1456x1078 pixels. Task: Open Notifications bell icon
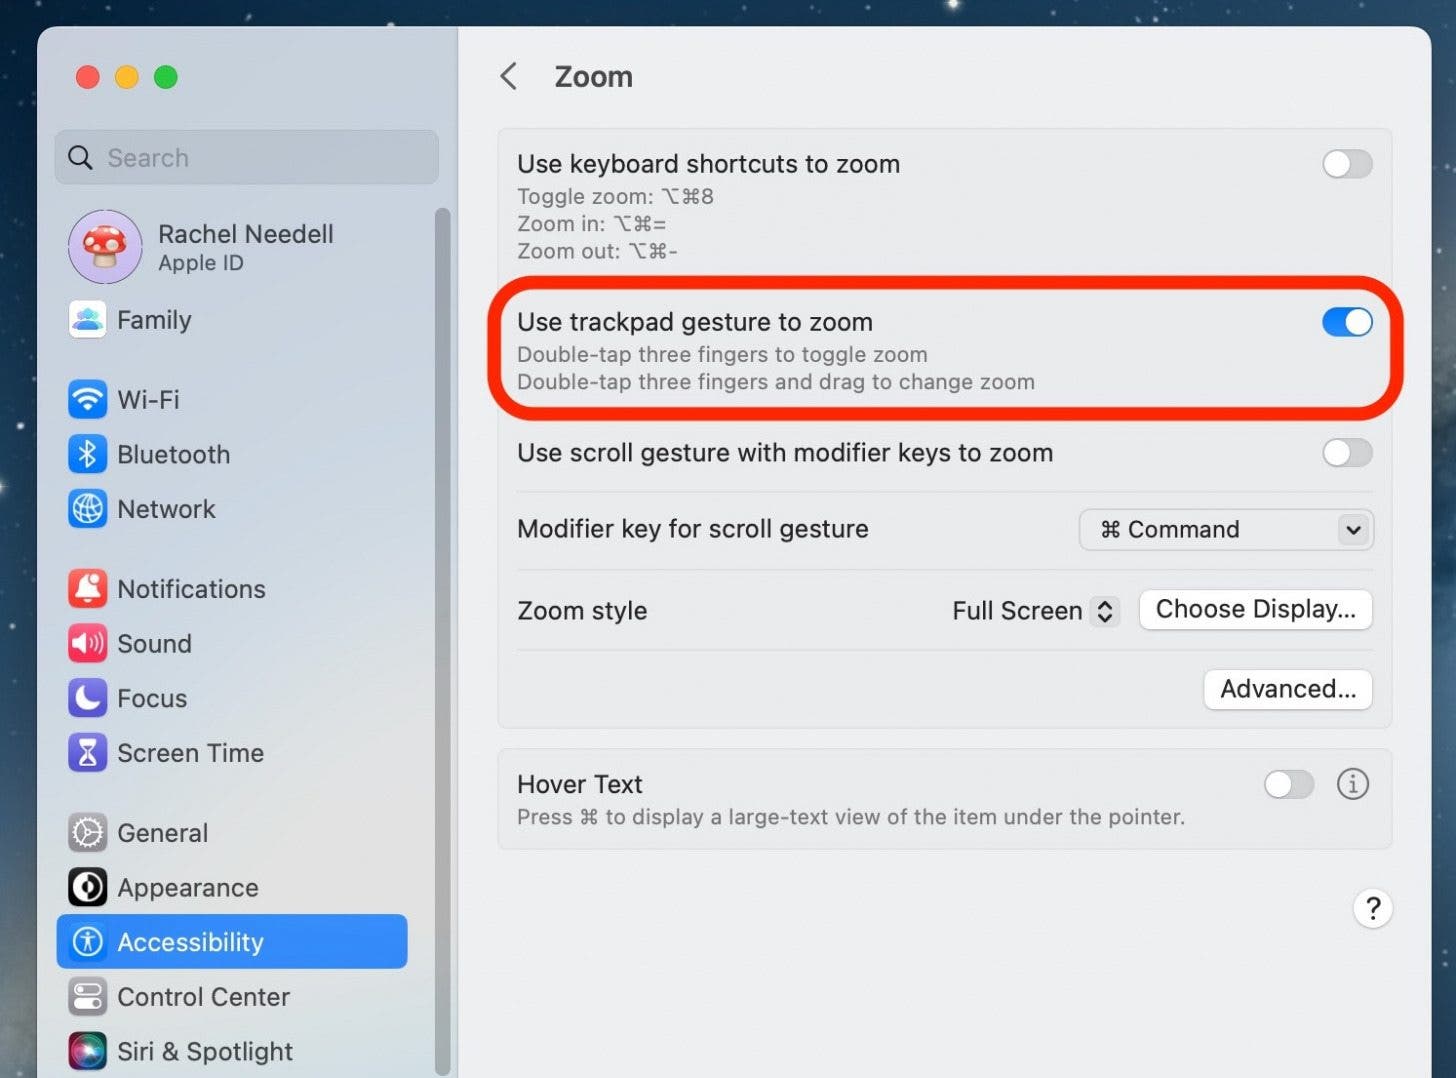pyautogui.click(x=88, y=589)
